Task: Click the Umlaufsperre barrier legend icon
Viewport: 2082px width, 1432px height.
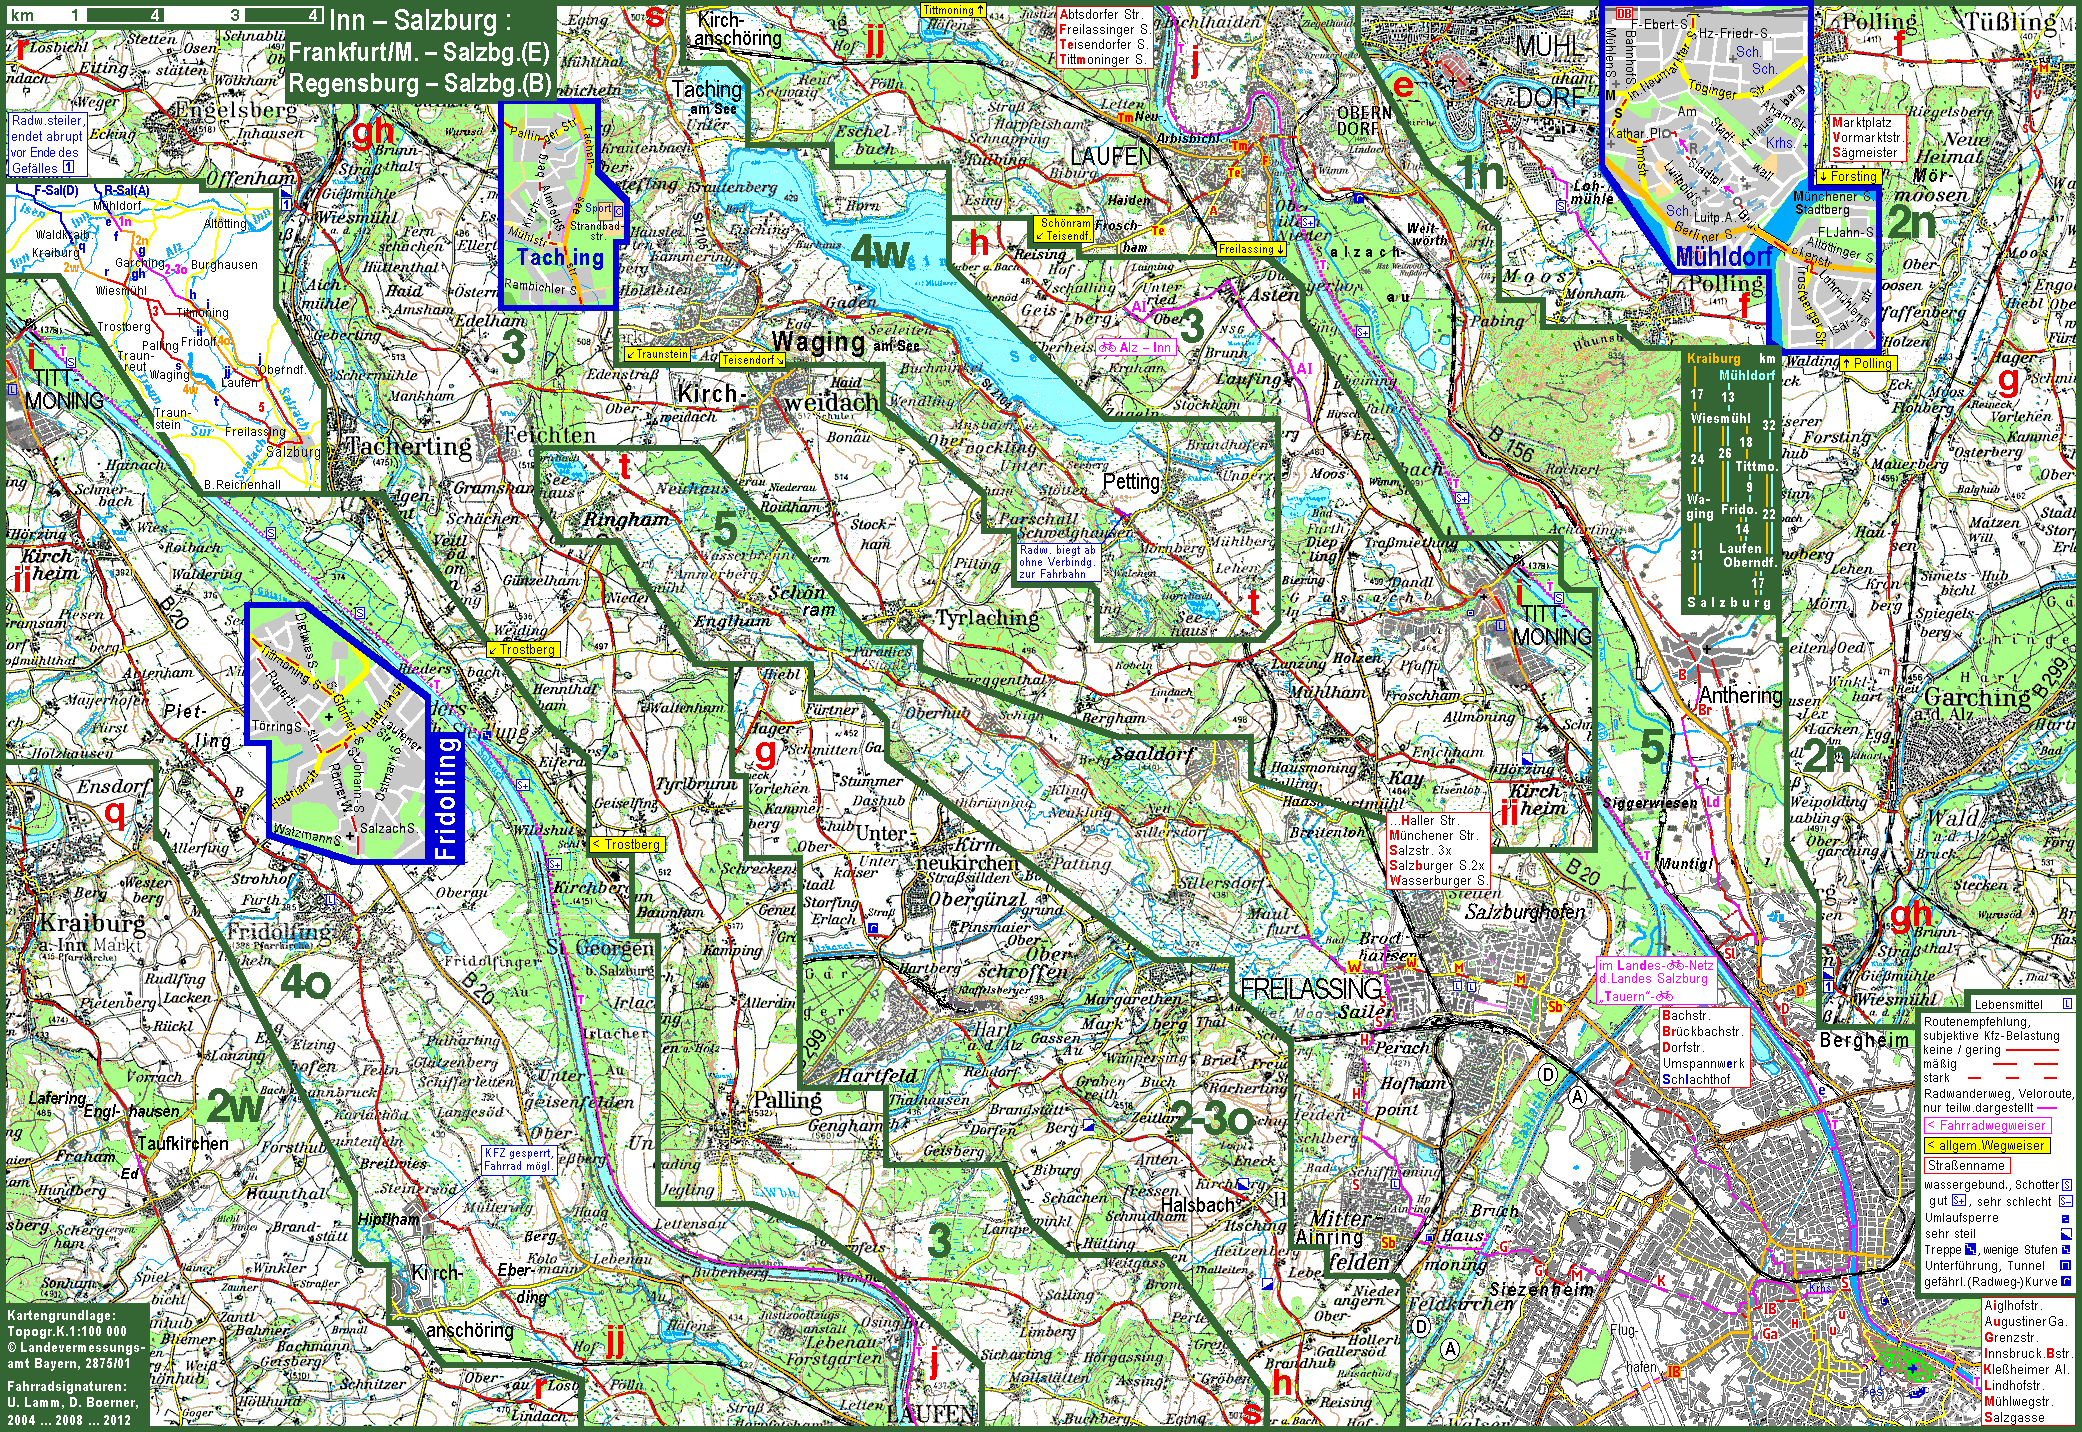Action: (x=2065, y=1219)
